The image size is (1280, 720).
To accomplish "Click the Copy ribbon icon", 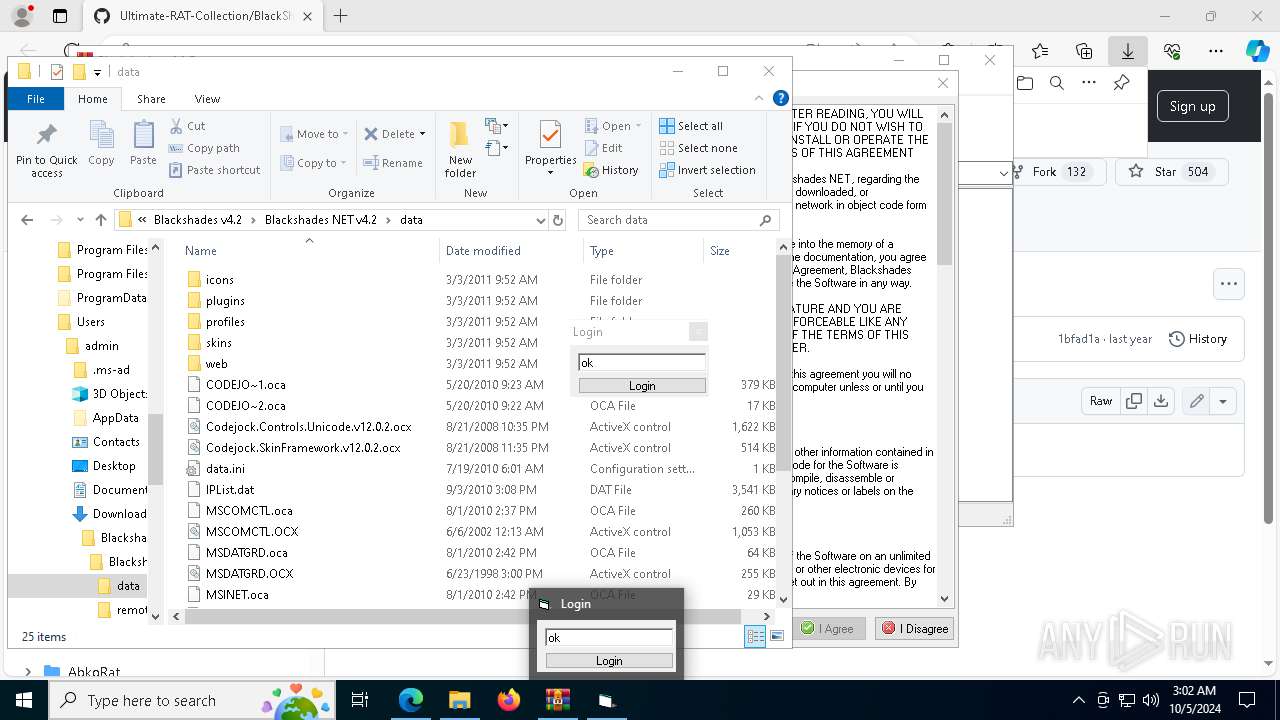I will pyautogui.click(x=101, y=143).
